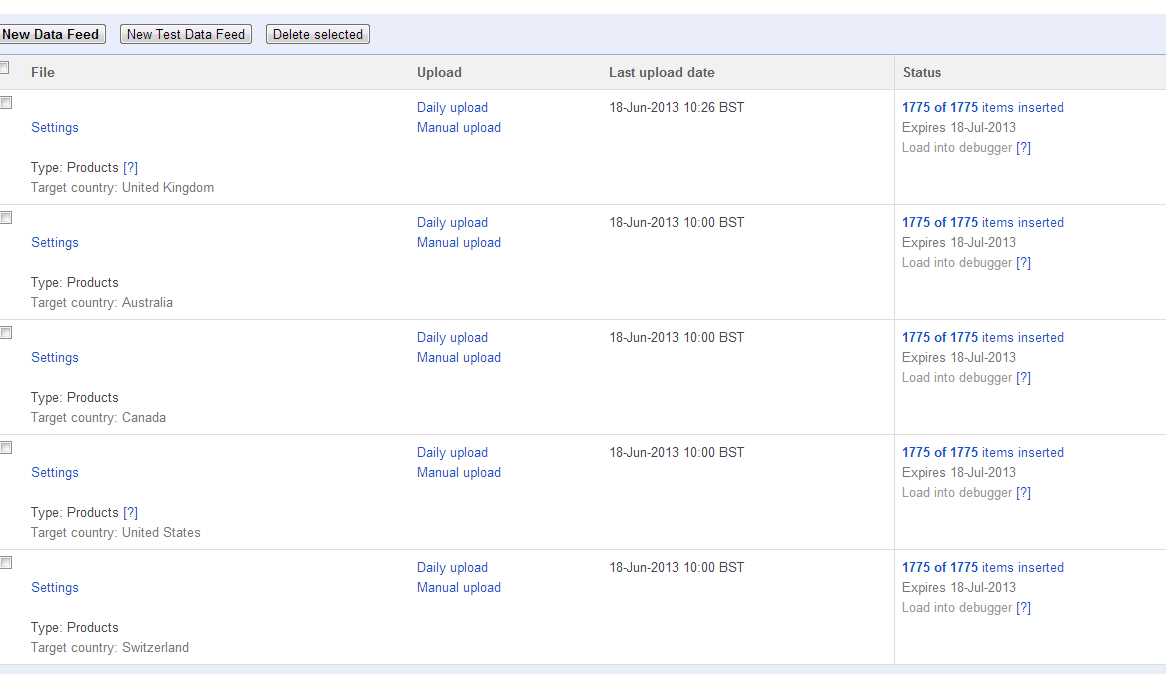1166x674 pixels.
Task: Click the Delete selected button
Action: (318, 35)
